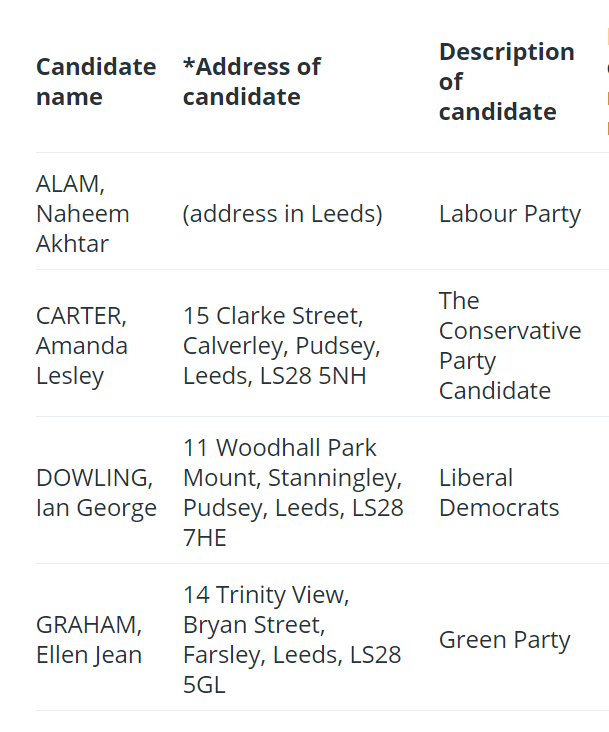609x732 pixels.
Task: Click the word Akhtar in first row
Action: click(72, 244)
